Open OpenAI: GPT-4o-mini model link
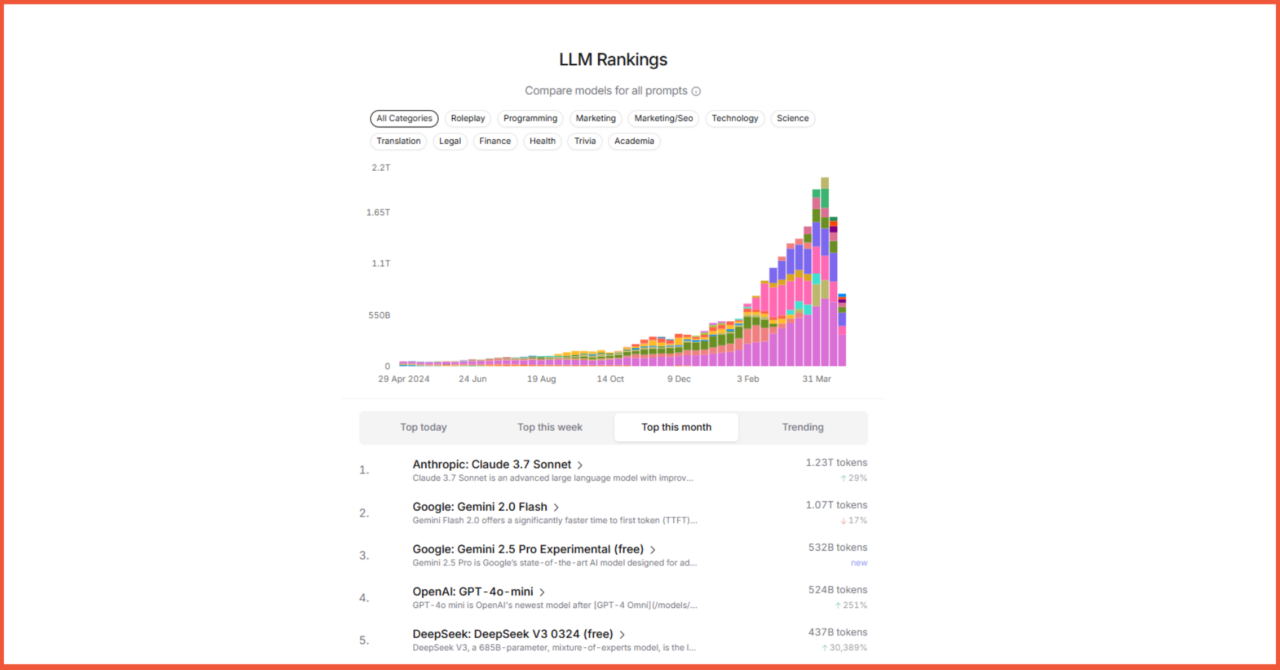The image size is (1280, 670). point(473,592)
